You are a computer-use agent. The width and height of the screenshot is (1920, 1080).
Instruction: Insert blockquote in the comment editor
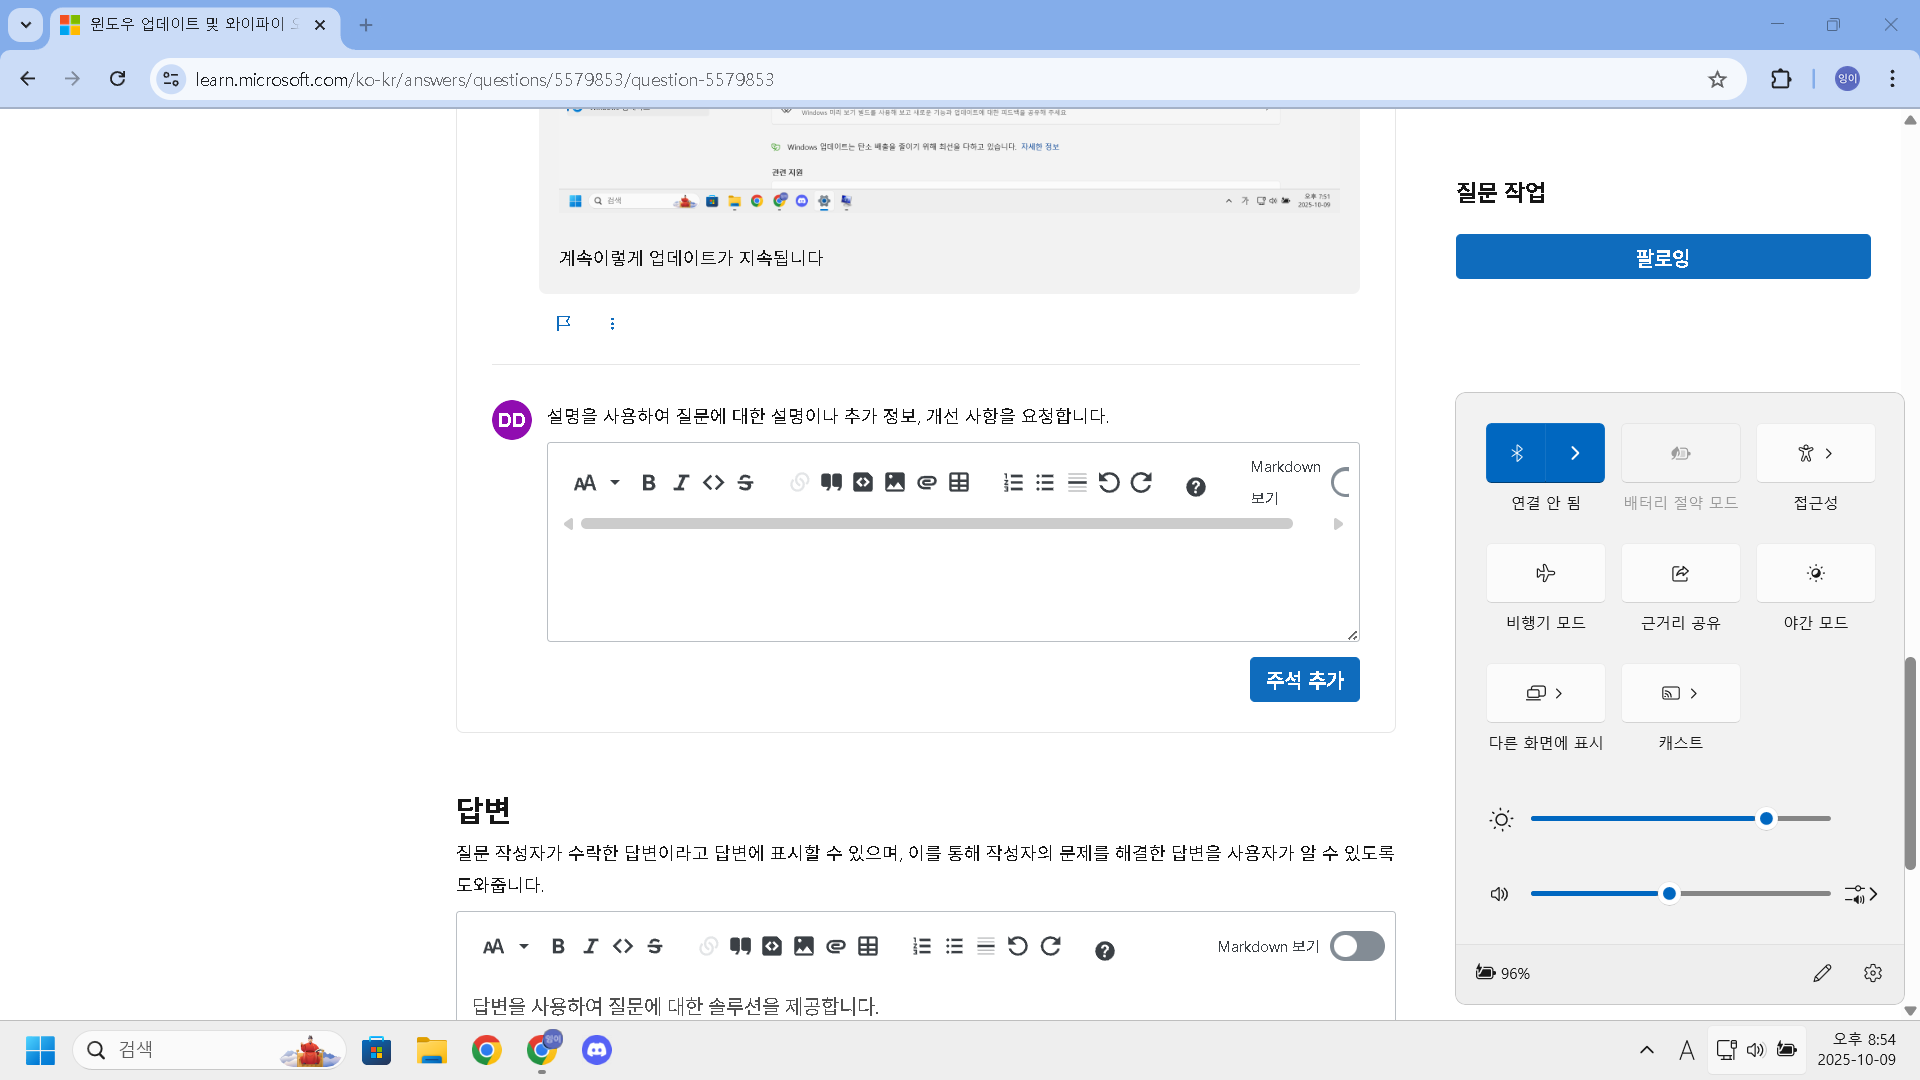(x=831, y=483)
